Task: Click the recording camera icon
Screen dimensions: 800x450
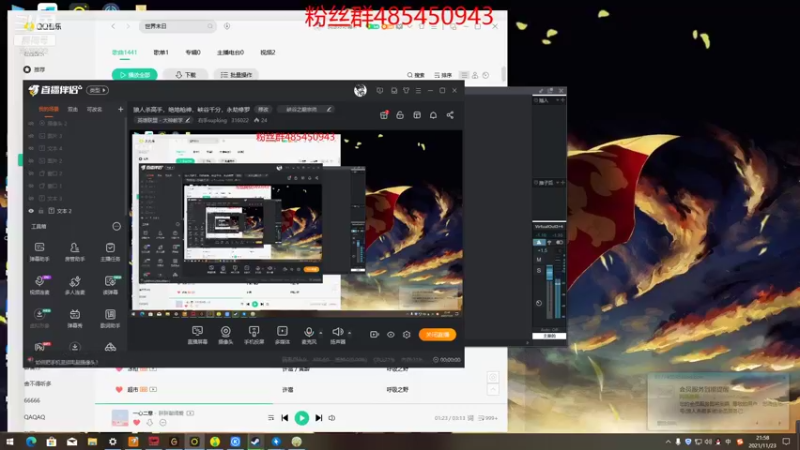Action: (374, 335)
